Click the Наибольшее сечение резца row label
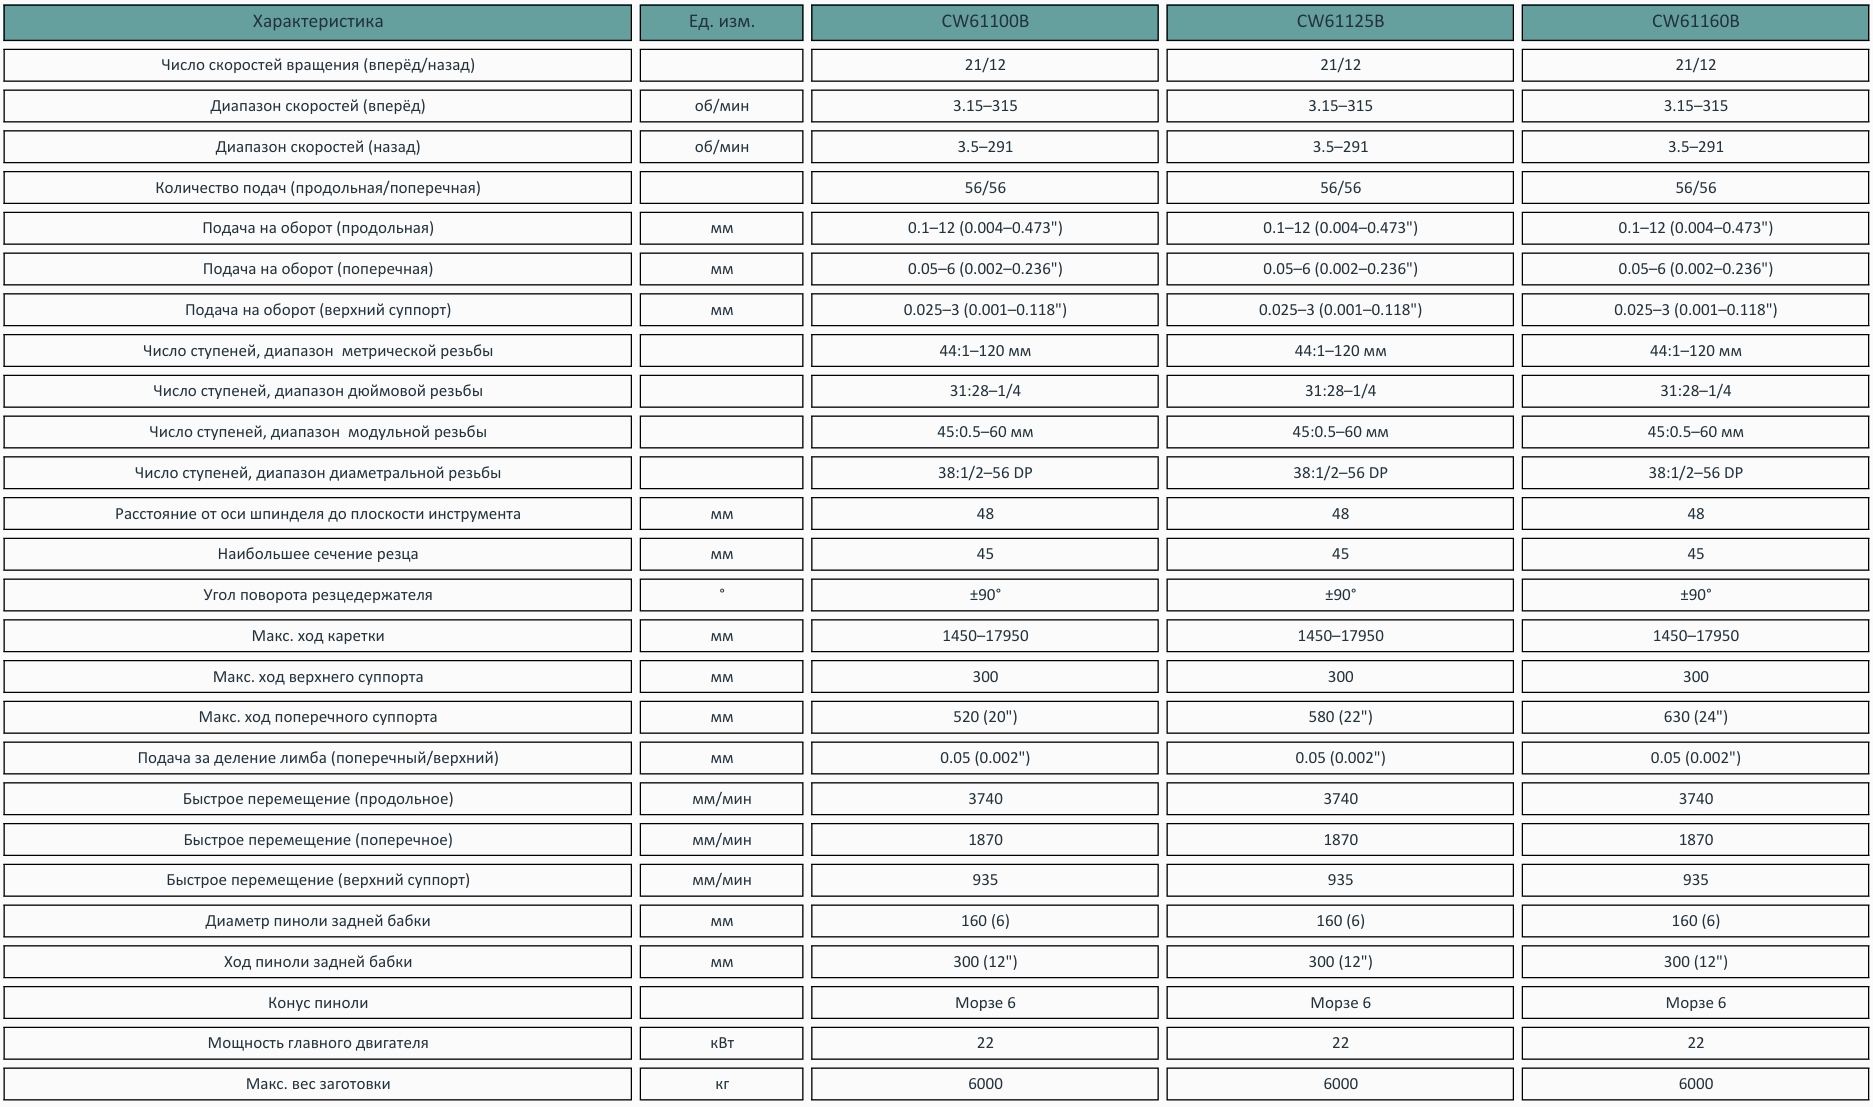Screen dimensions: 1873x1107 (x=317, y=554)
